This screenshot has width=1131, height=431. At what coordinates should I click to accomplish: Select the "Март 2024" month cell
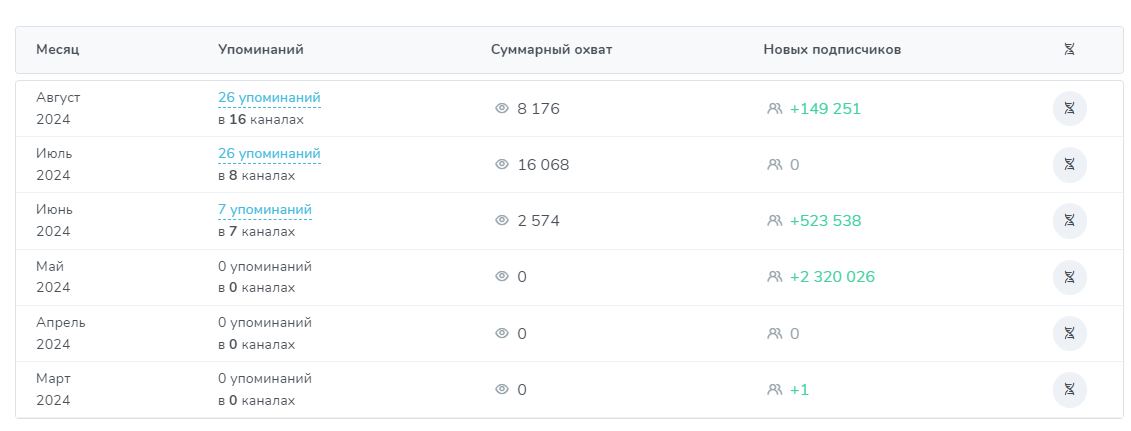tap(54, 389)
